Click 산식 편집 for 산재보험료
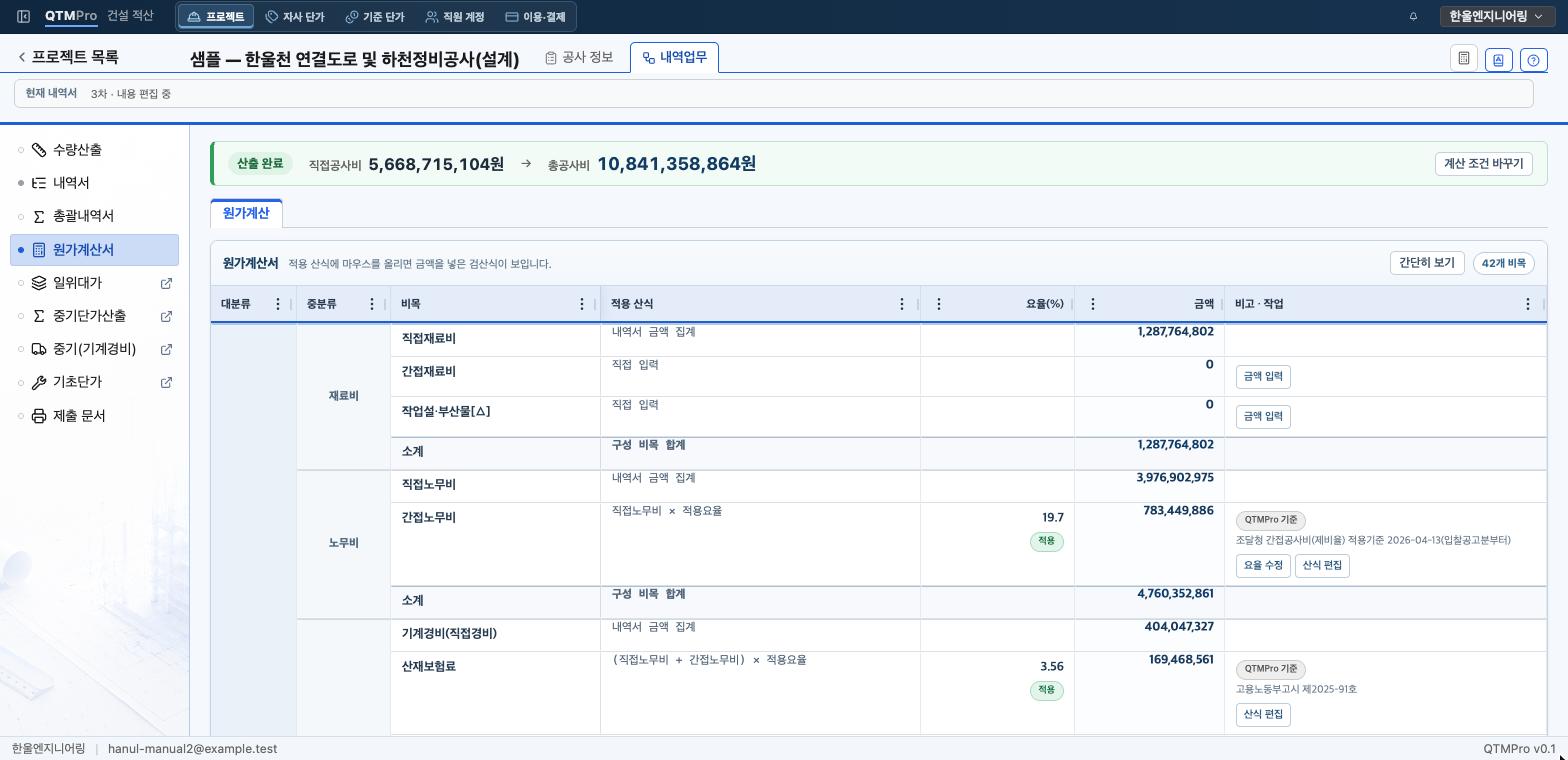The height and width of the screenshot is (760, 1568). (1263, 715)
